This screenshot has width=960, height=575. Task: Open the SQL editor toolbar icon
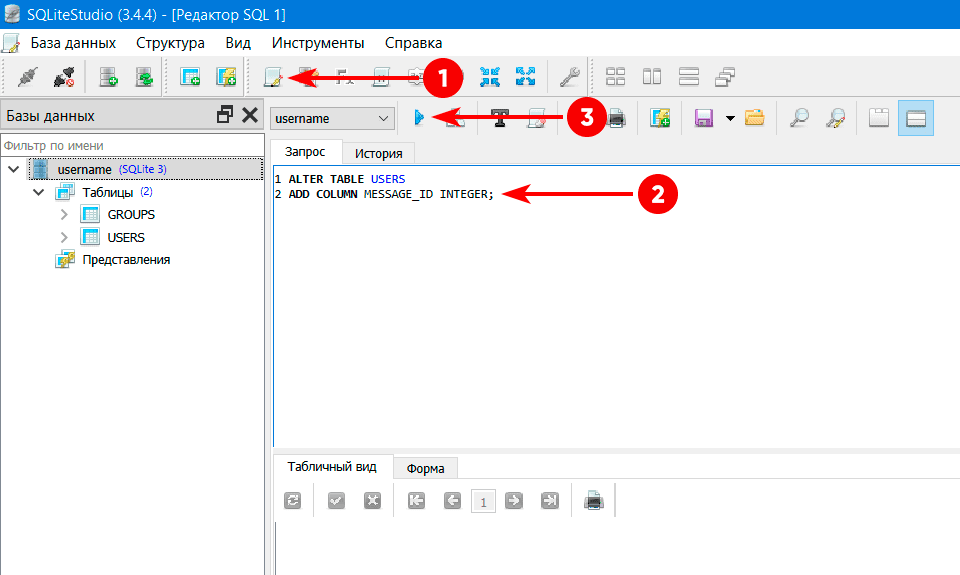[272, 77]
